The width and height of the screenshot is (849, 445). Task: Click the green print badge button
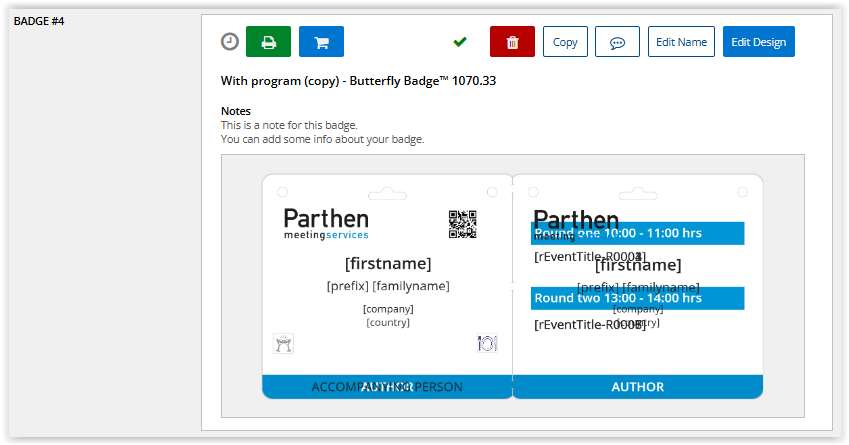click(268, 42)
